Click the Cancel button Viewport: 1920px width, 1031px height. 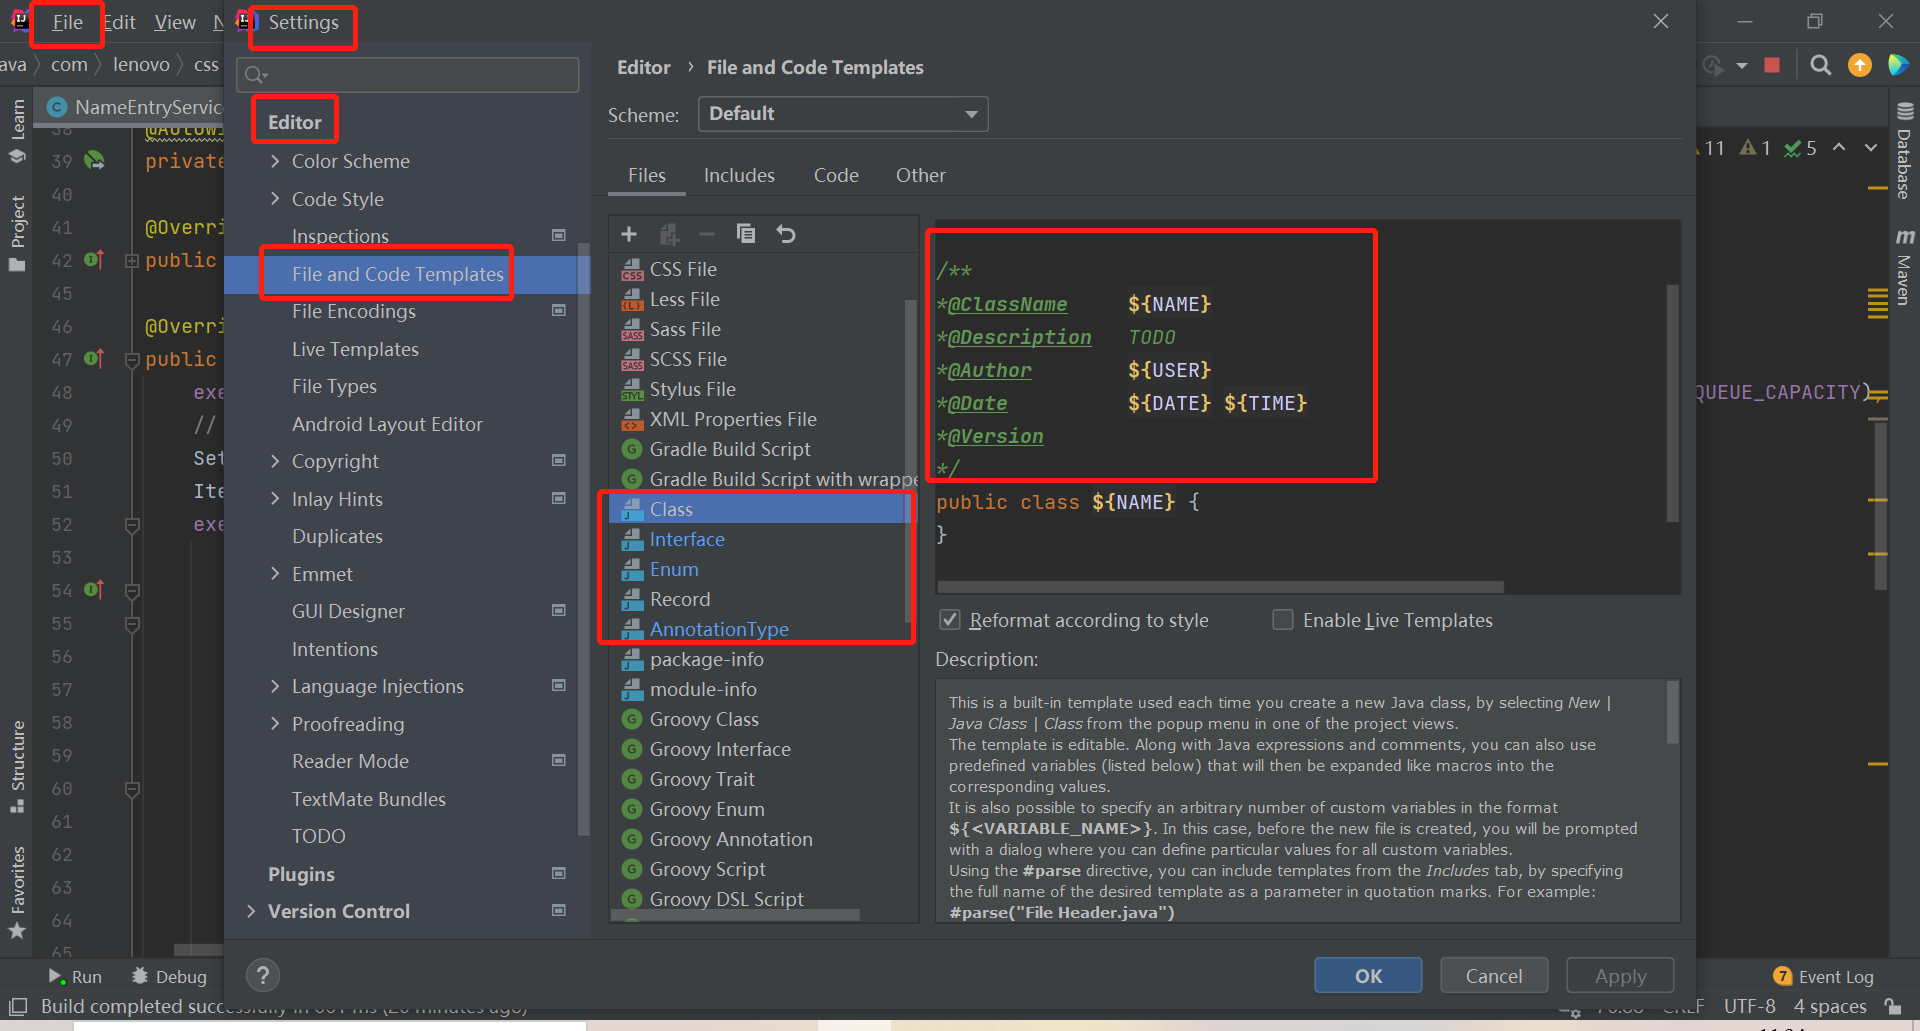click(x=1494, y=976)
